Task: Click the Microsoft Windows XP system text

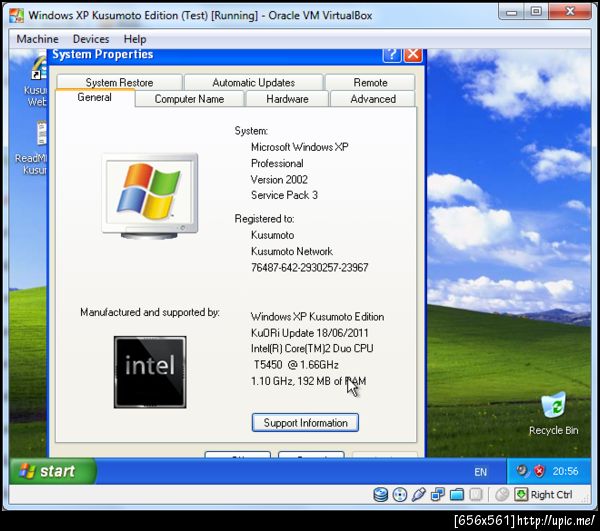Action: click(300, 147)
